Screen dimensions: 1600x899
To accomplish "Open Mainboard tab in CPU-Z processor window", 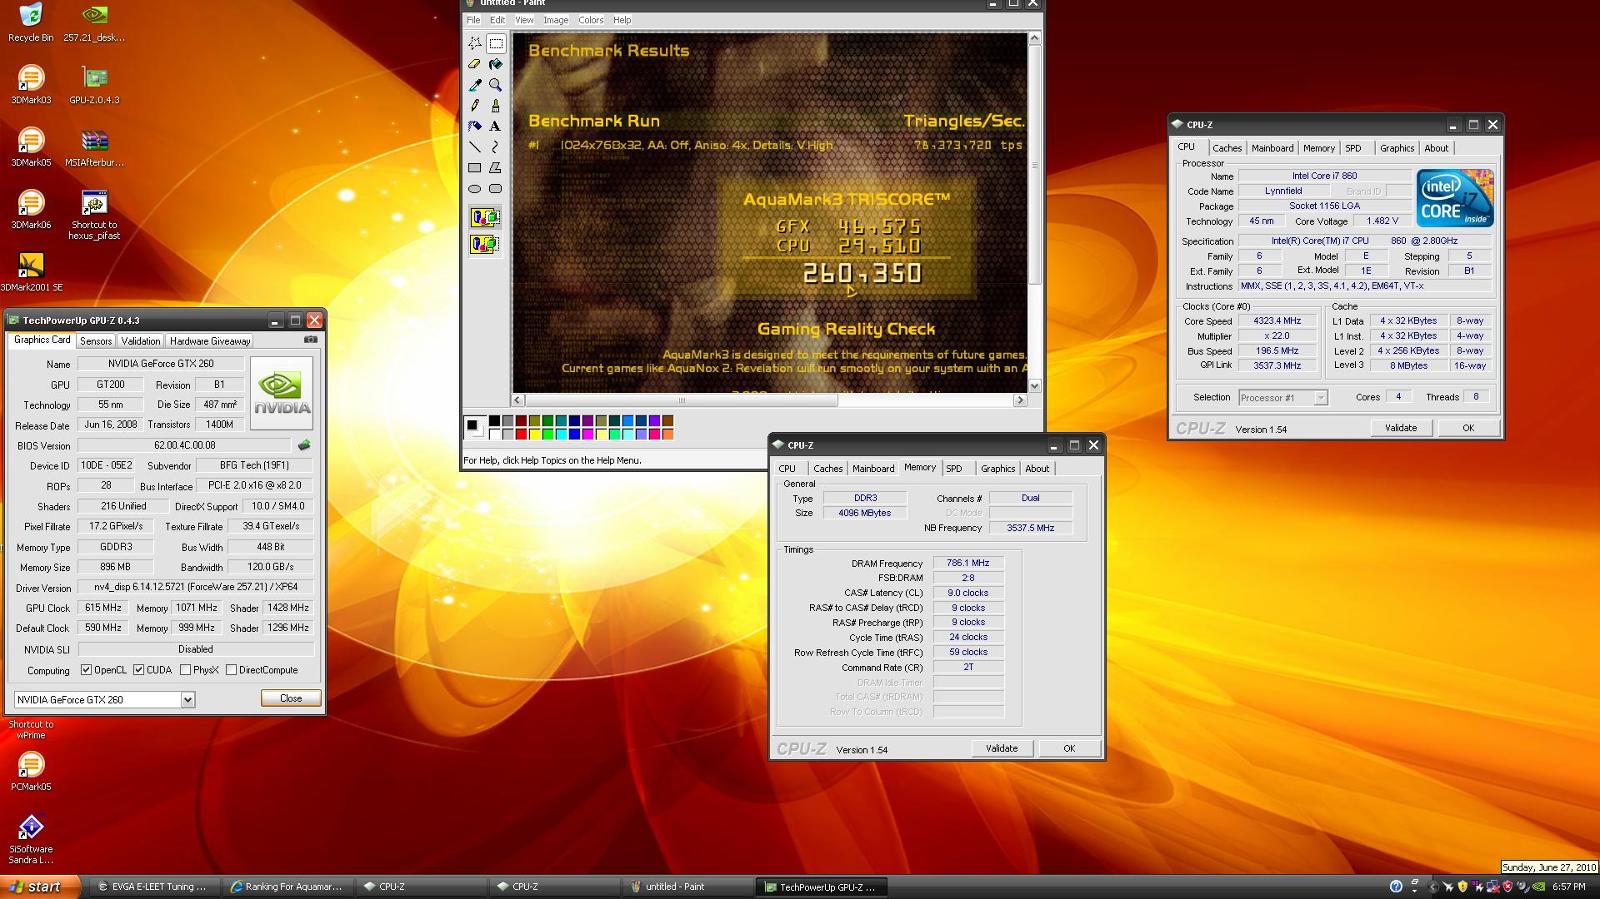I will coord(1273,148).
